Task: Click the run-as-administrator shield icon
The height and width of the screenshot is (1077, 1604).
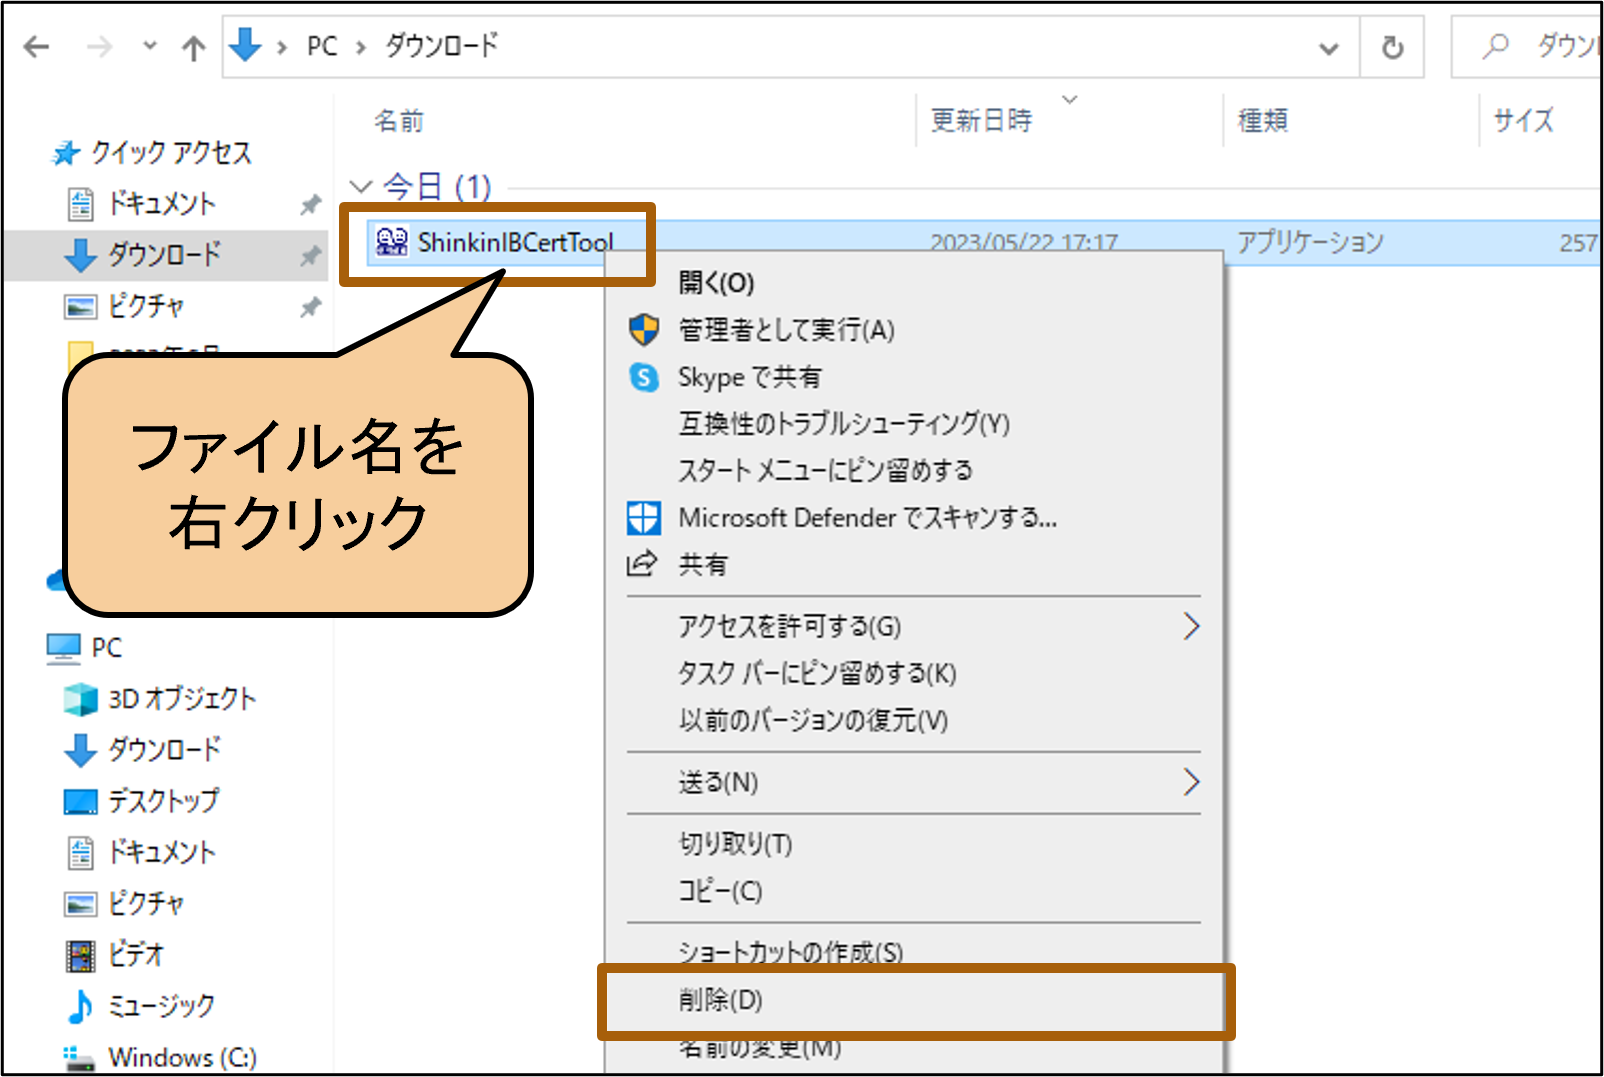Action: (644, 330)
